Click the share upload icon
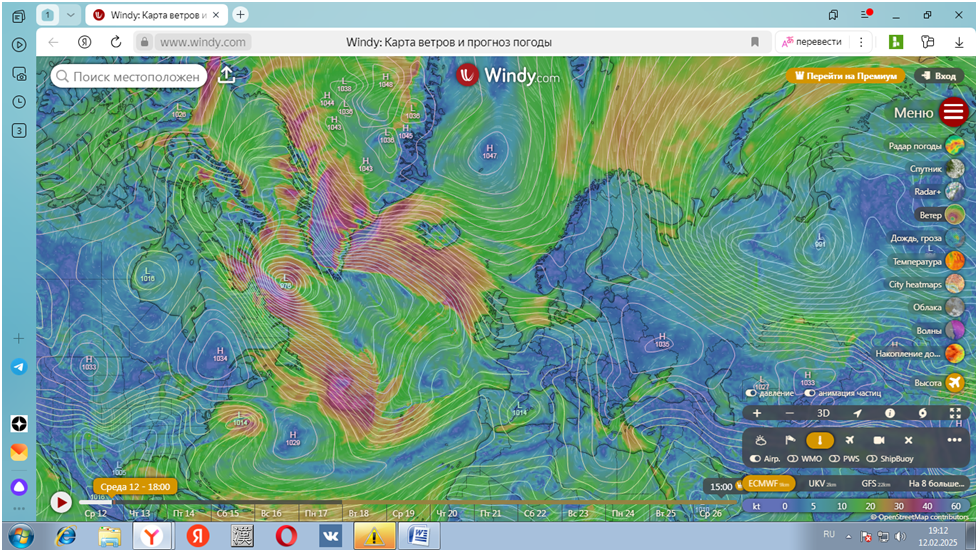The height and width of the screenshot is (552, 978). coord(226,75)
